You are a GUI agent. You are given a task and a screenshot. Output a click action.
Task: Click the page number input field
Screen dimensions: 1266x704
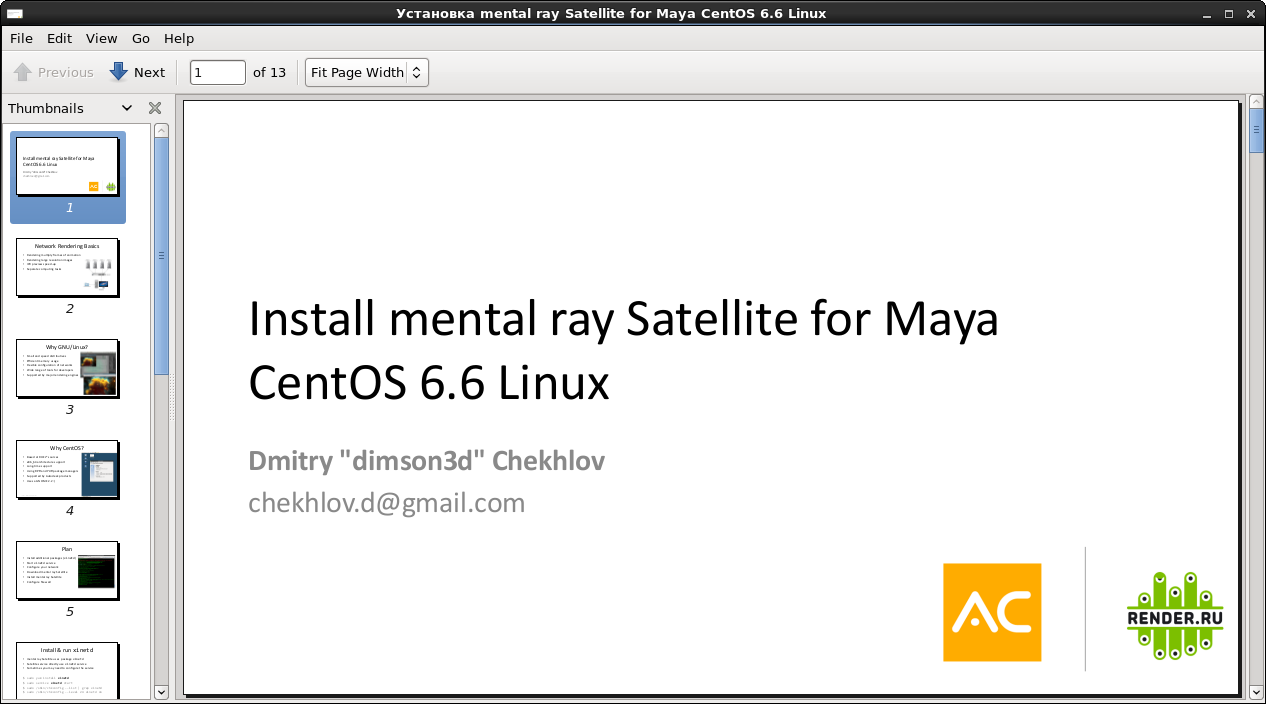point(218,72)
